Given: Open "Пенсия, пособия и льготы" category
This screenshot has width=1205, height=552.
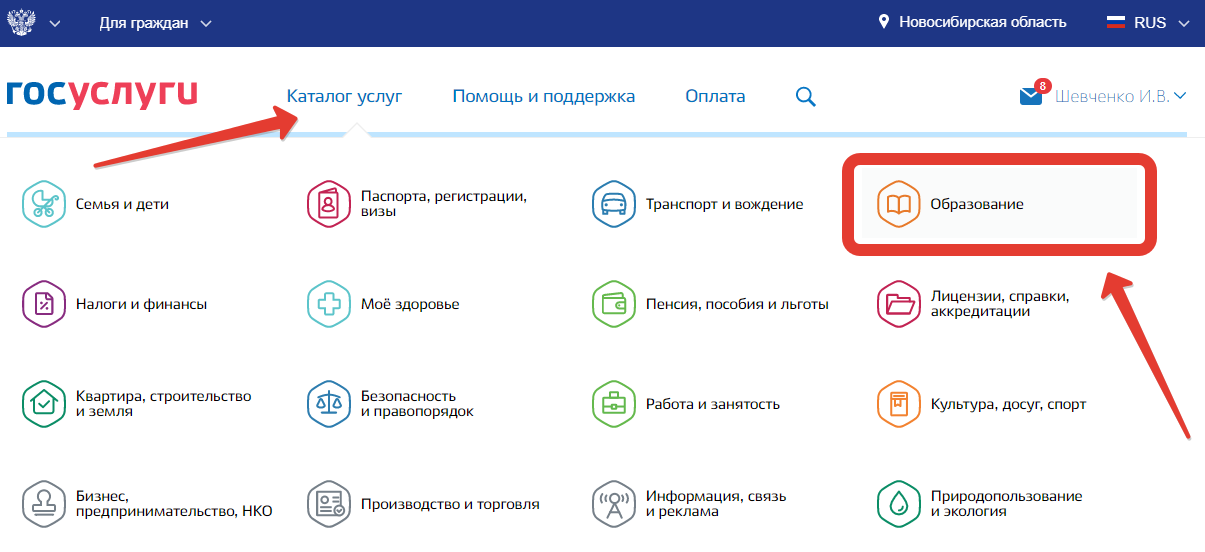Looking at the screenshot, I should pyautogui.click(x=737, y=304).
